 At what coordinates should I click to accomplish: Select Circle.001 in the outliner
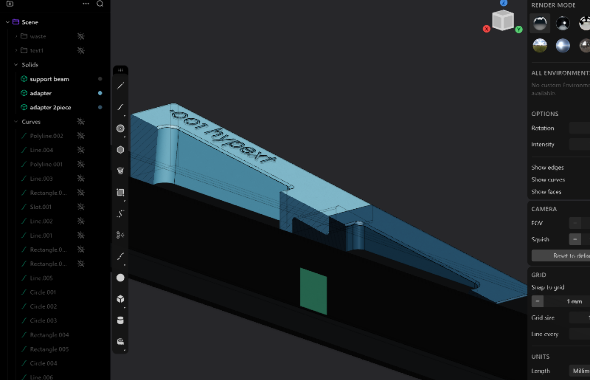43,292
